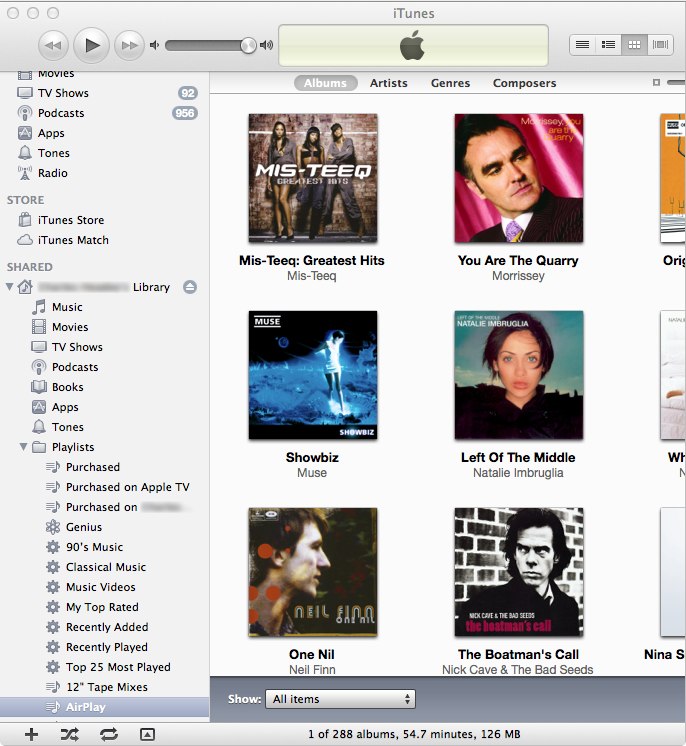The height and width of the screenshot is (746, 686).
Task: Create a new playlist with the plus button
Action: point(31,734)
